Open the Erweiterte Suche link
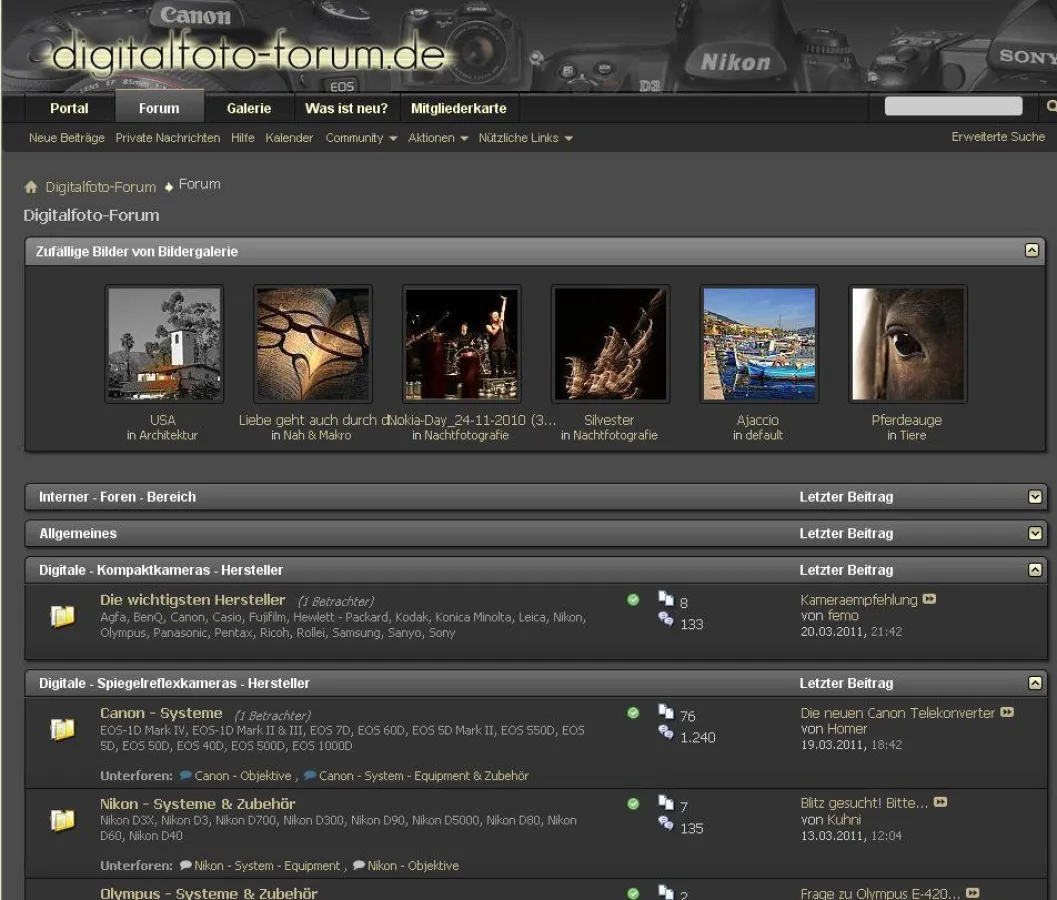This screenshot has width=1057, height=900. click(x=997, y=137)
